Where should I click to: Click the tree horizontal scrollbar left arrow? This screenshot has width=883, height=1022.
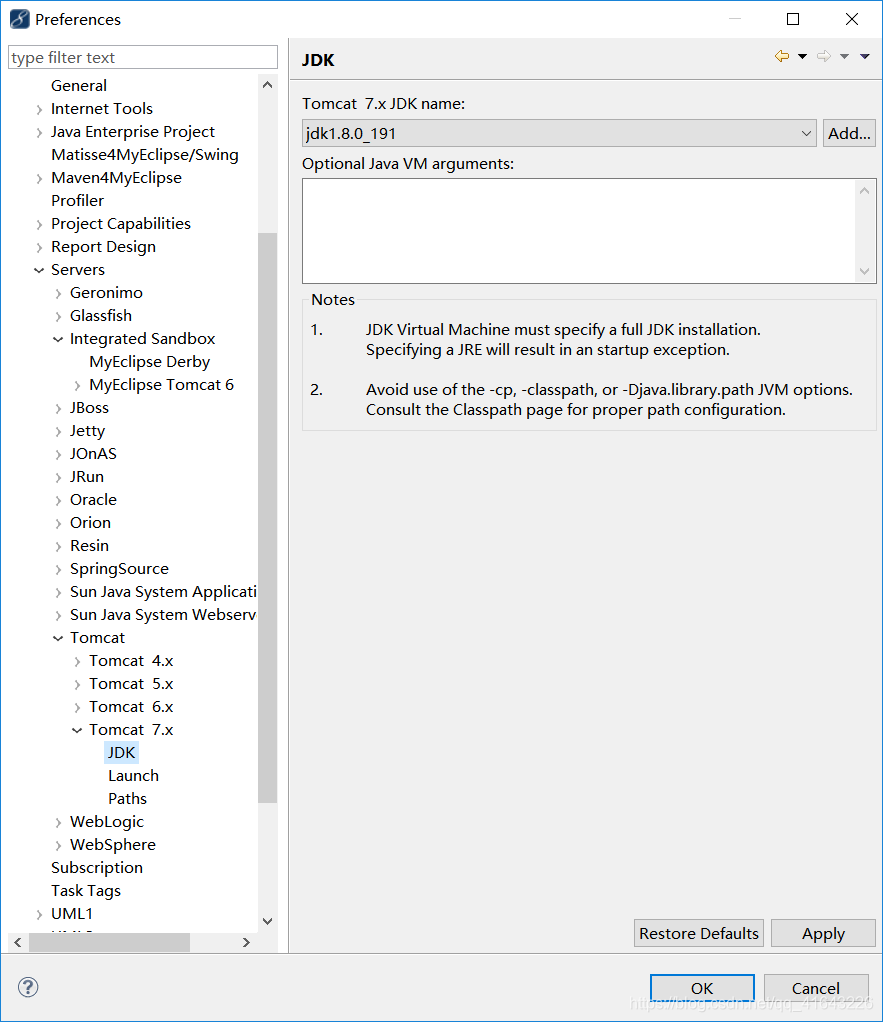[18, 942]
